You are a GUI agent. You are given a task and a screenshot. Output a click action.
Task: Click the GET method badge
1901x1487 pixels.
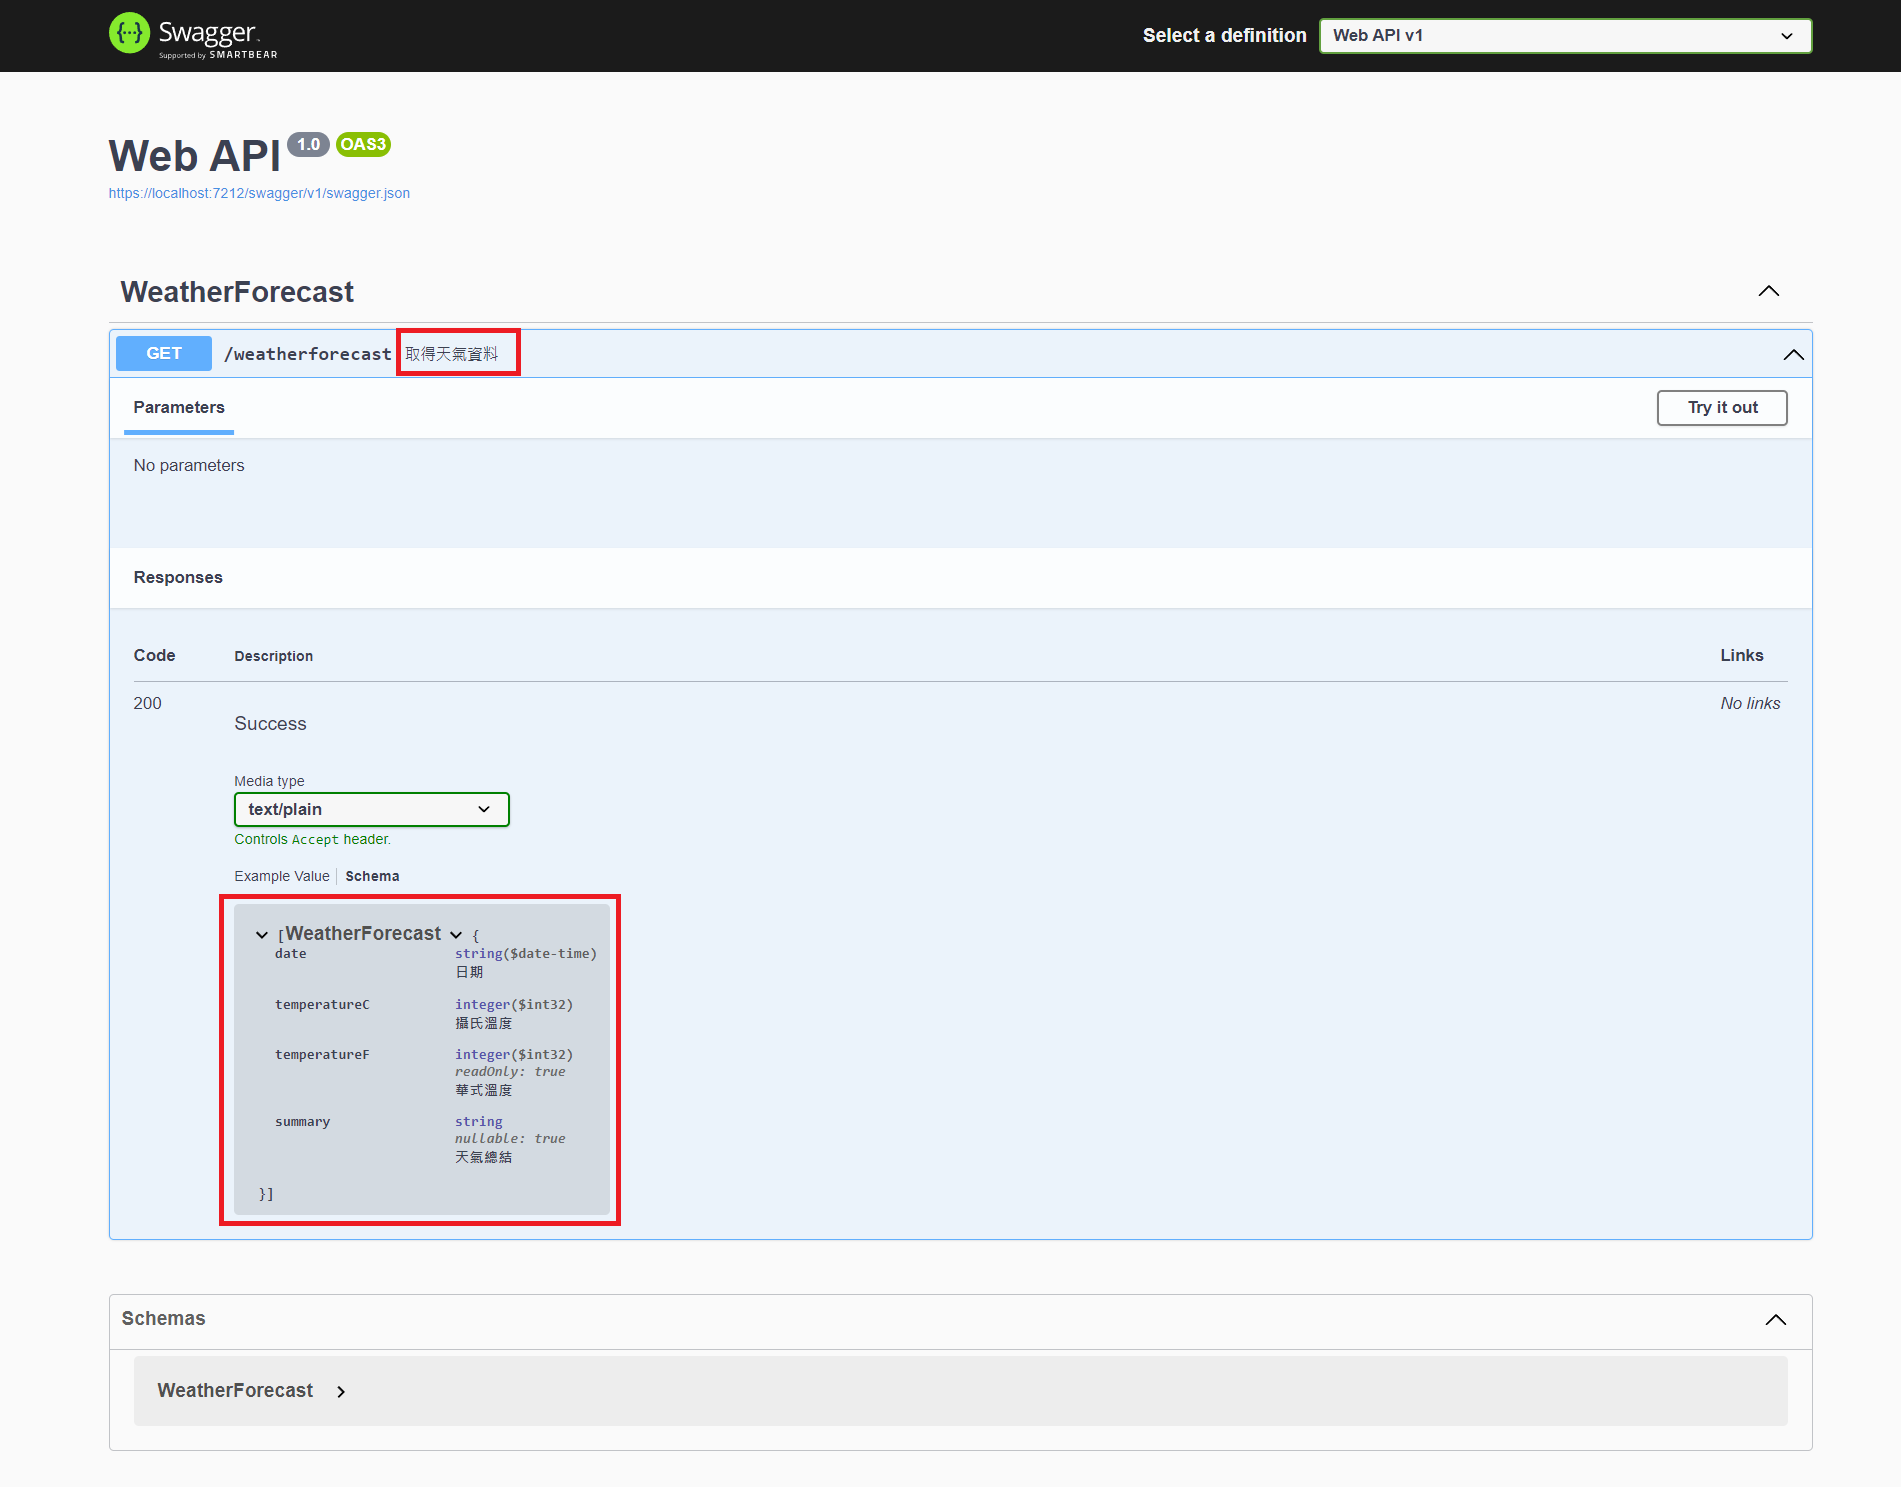pyautogui.click(x=164, y=353)
